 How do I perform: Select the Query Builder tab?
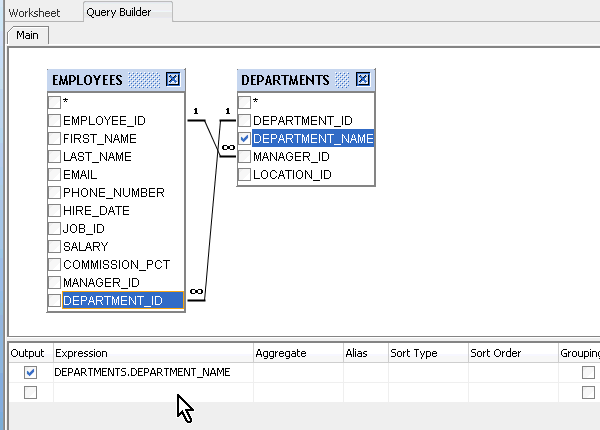tap(127, 13)
